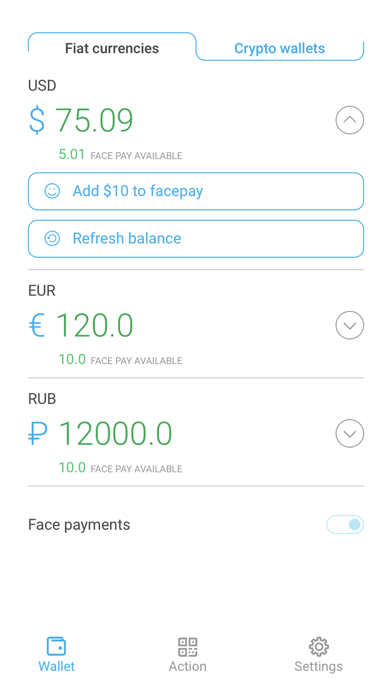Screen dimensions: 392x696
Task: Click the 120.0 EUR balance amount
Action: pos(95,325)
